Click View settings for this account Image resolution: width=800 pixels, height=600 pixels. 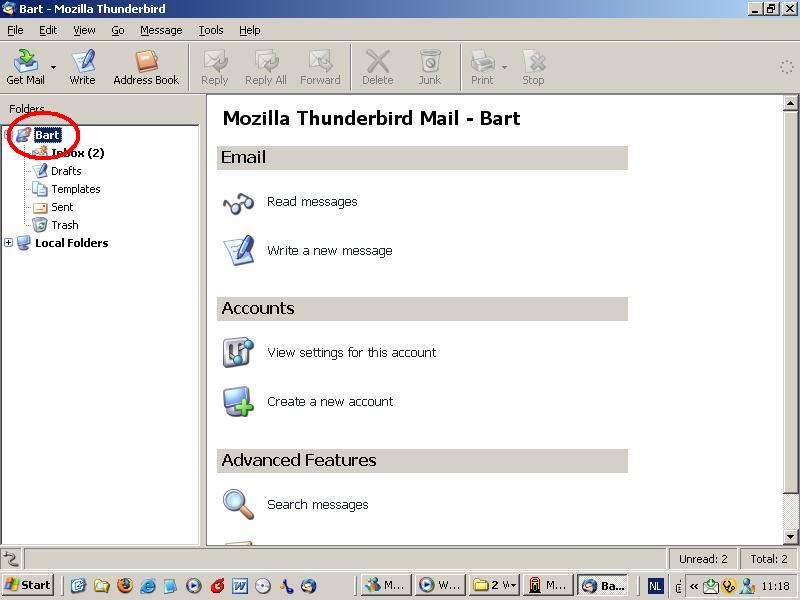[352, 353]
